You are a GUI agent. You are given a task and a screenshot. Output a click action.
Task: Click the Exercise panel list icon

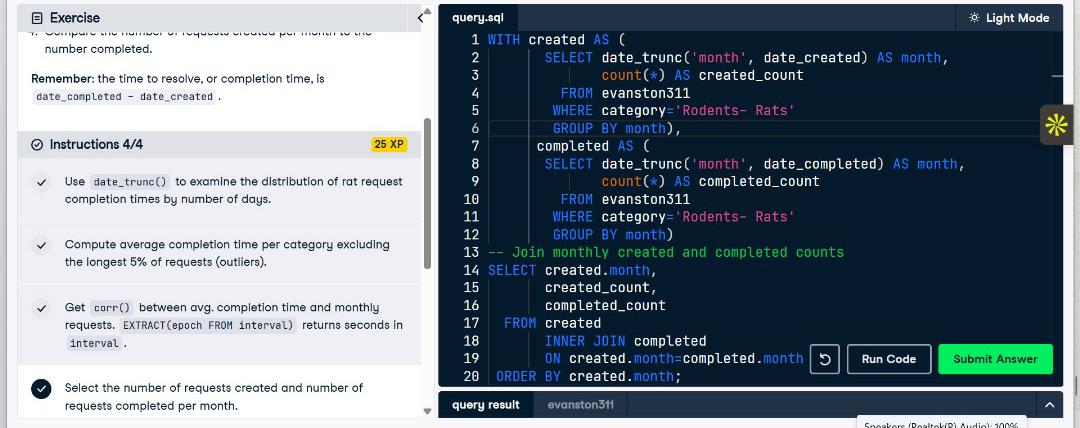(37, 18)
